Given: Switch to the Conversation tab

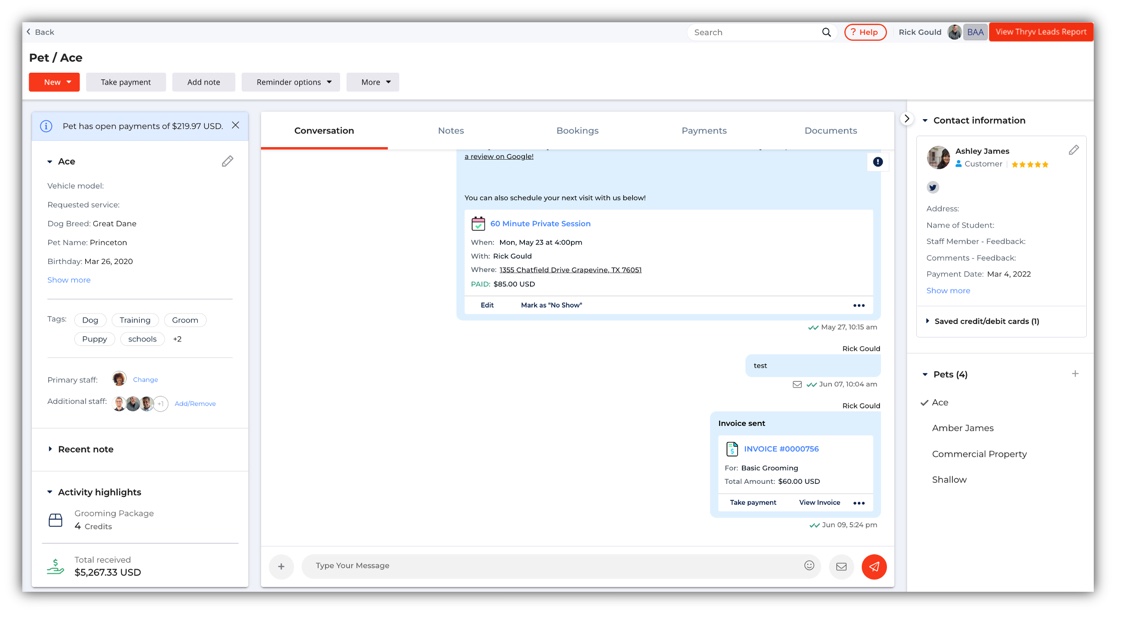Looking at the screenshot, I should [x=324, y=131].
